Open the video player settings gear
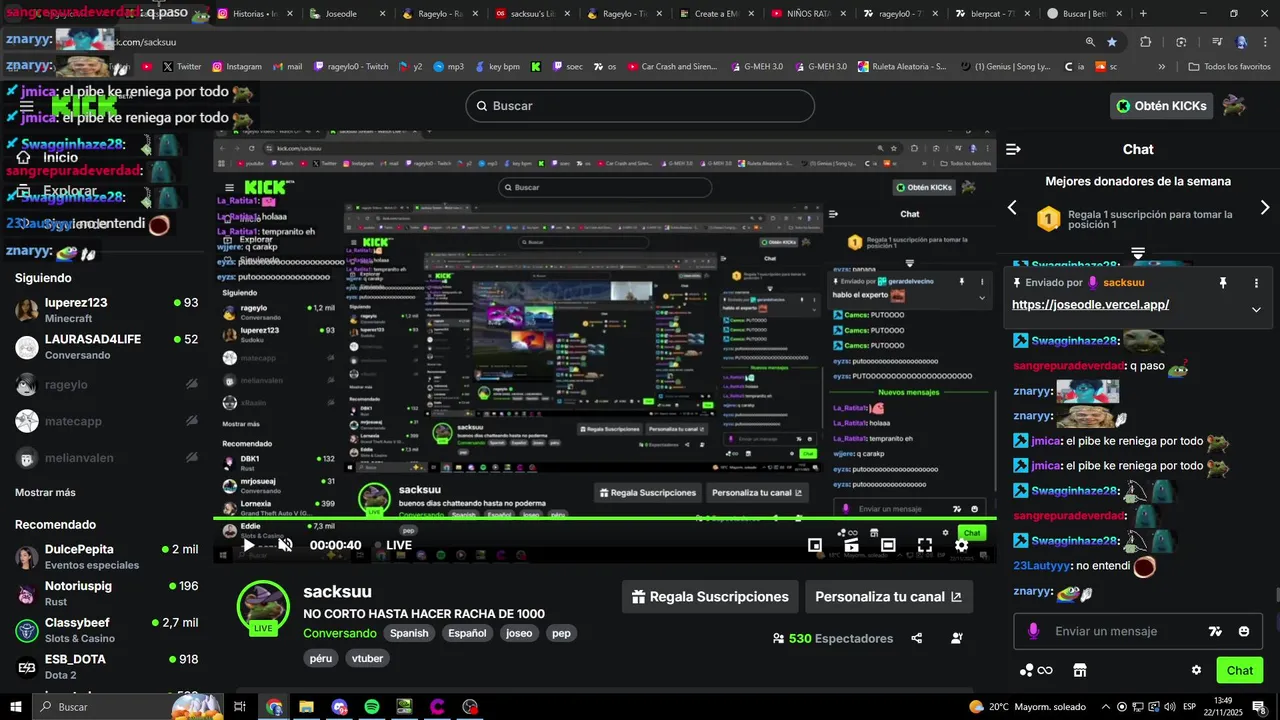This screenshot has height=720, width=1280. [961, 545]
